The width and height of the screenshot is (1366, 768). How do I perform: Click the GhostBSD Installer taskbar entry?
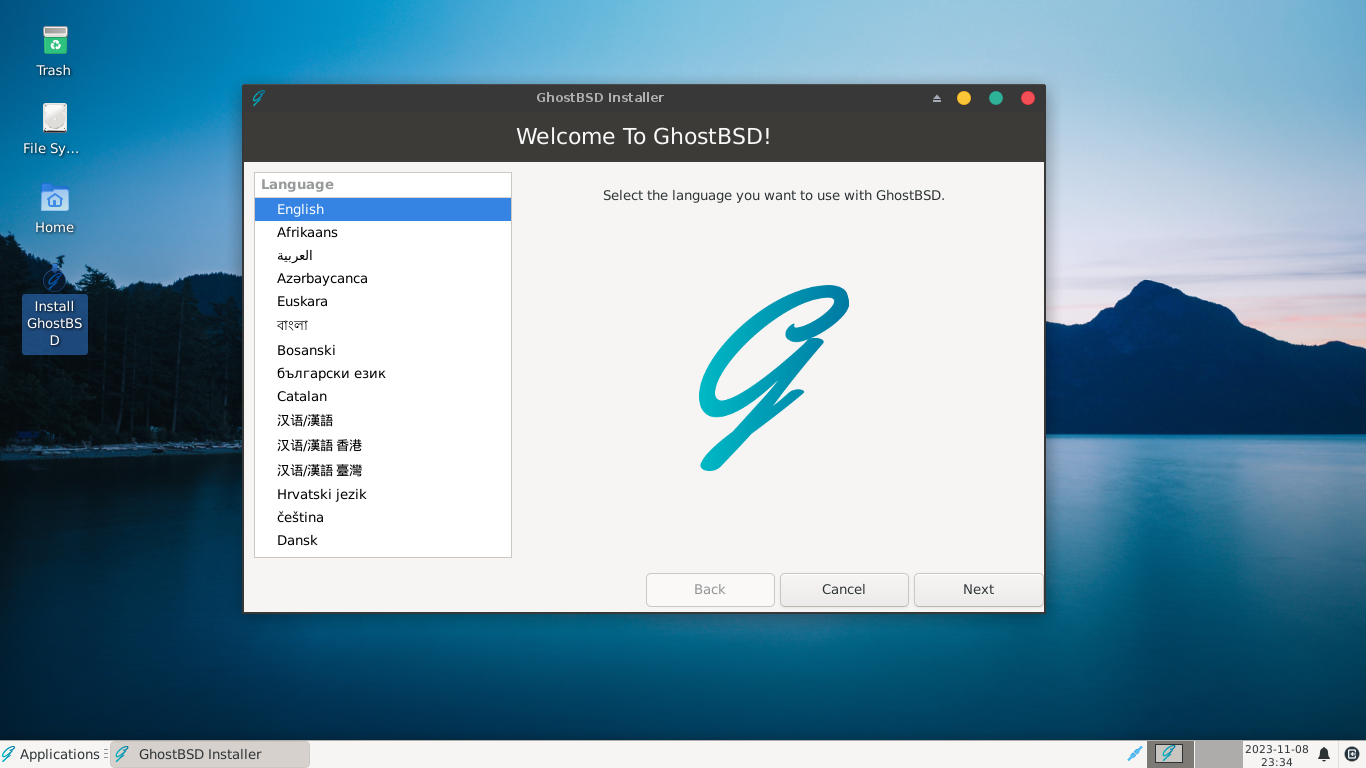210,754
